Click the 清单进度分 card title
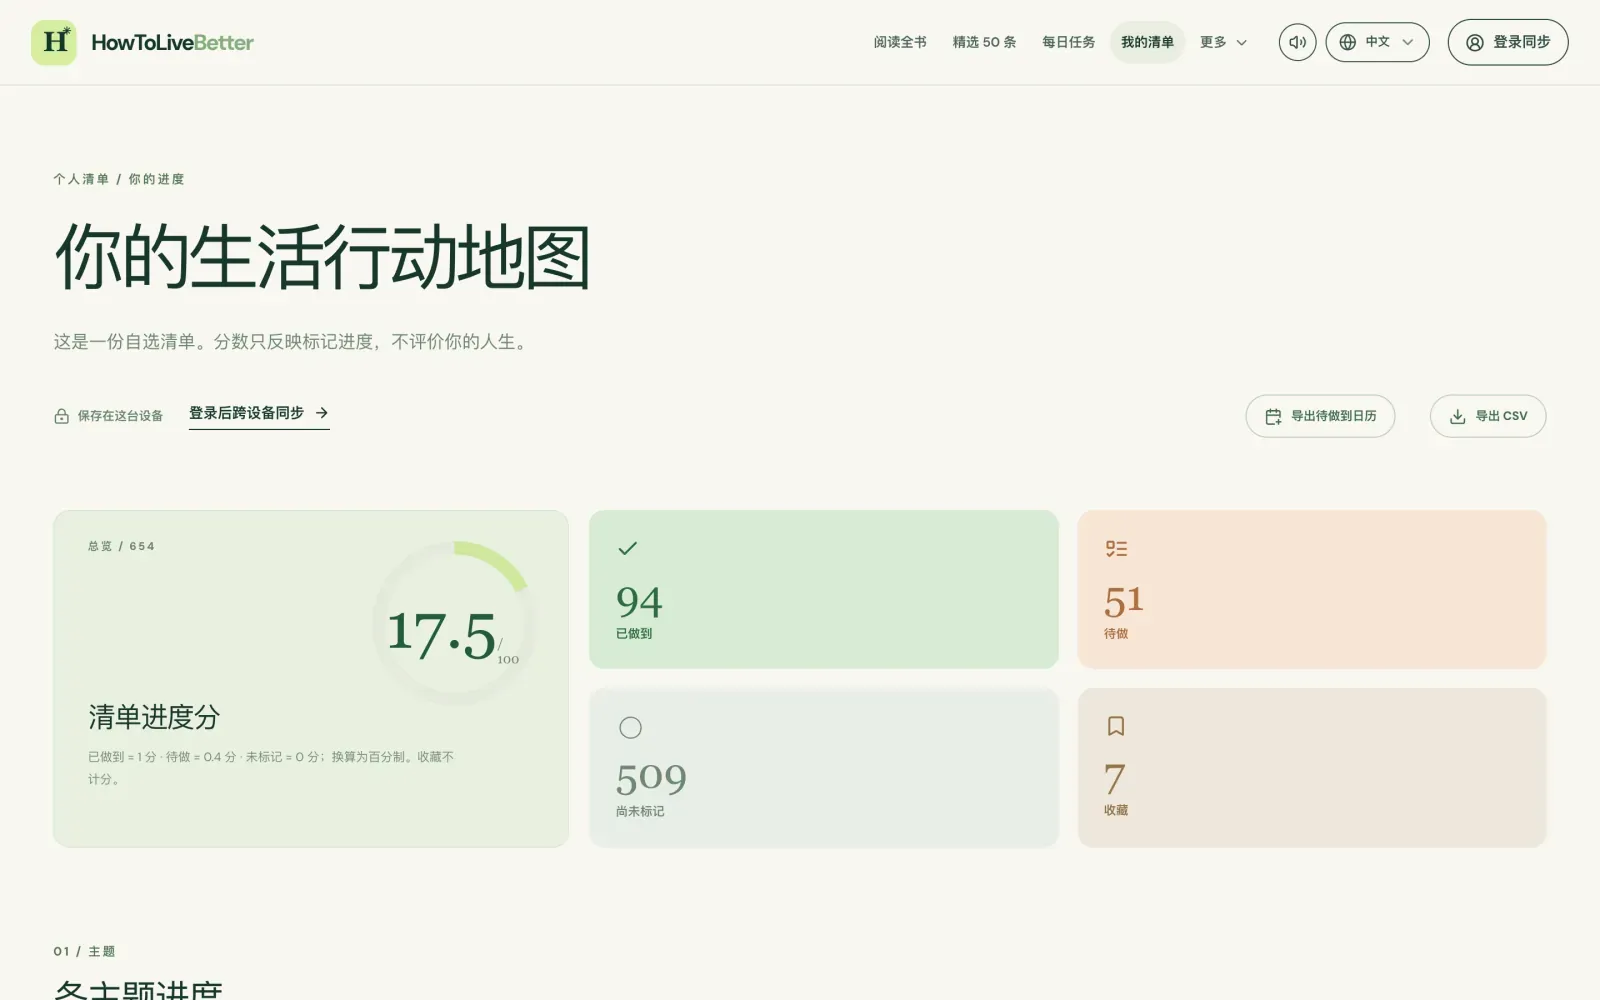This screenshot has height=1000, width=1600. tap(154, 717)
